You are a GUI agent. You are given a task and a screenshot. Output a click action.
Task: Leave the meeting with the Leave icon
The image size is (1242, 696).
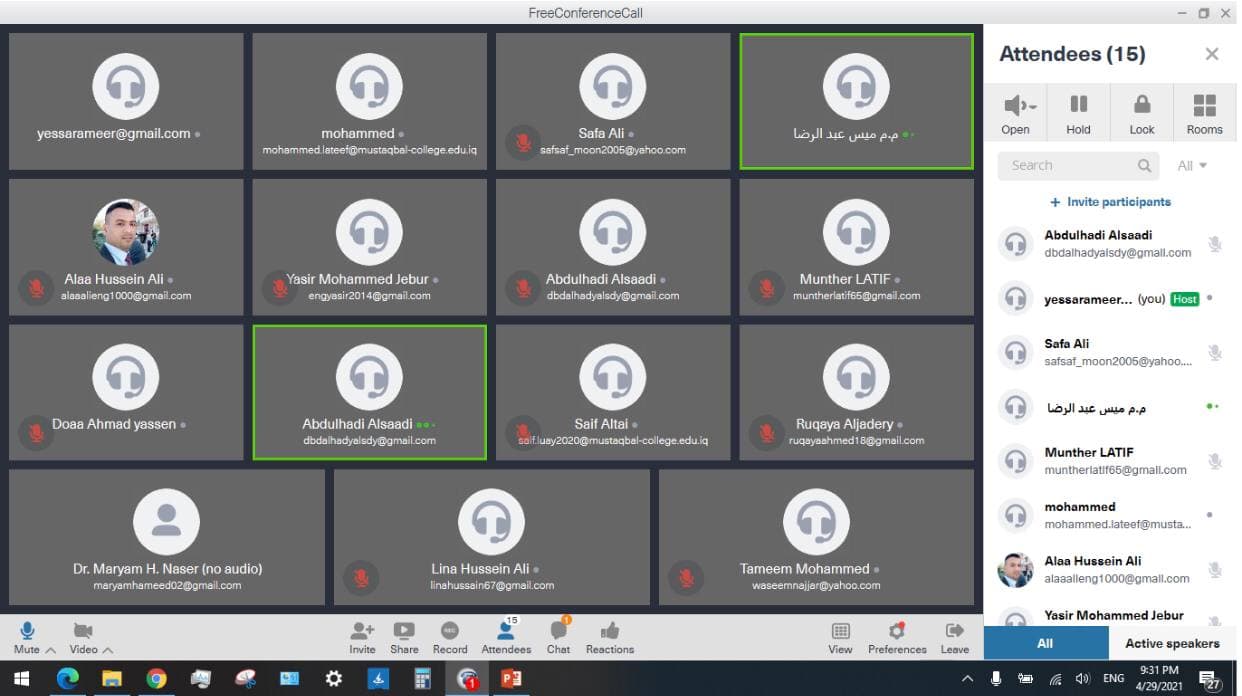tap(954, 631)
